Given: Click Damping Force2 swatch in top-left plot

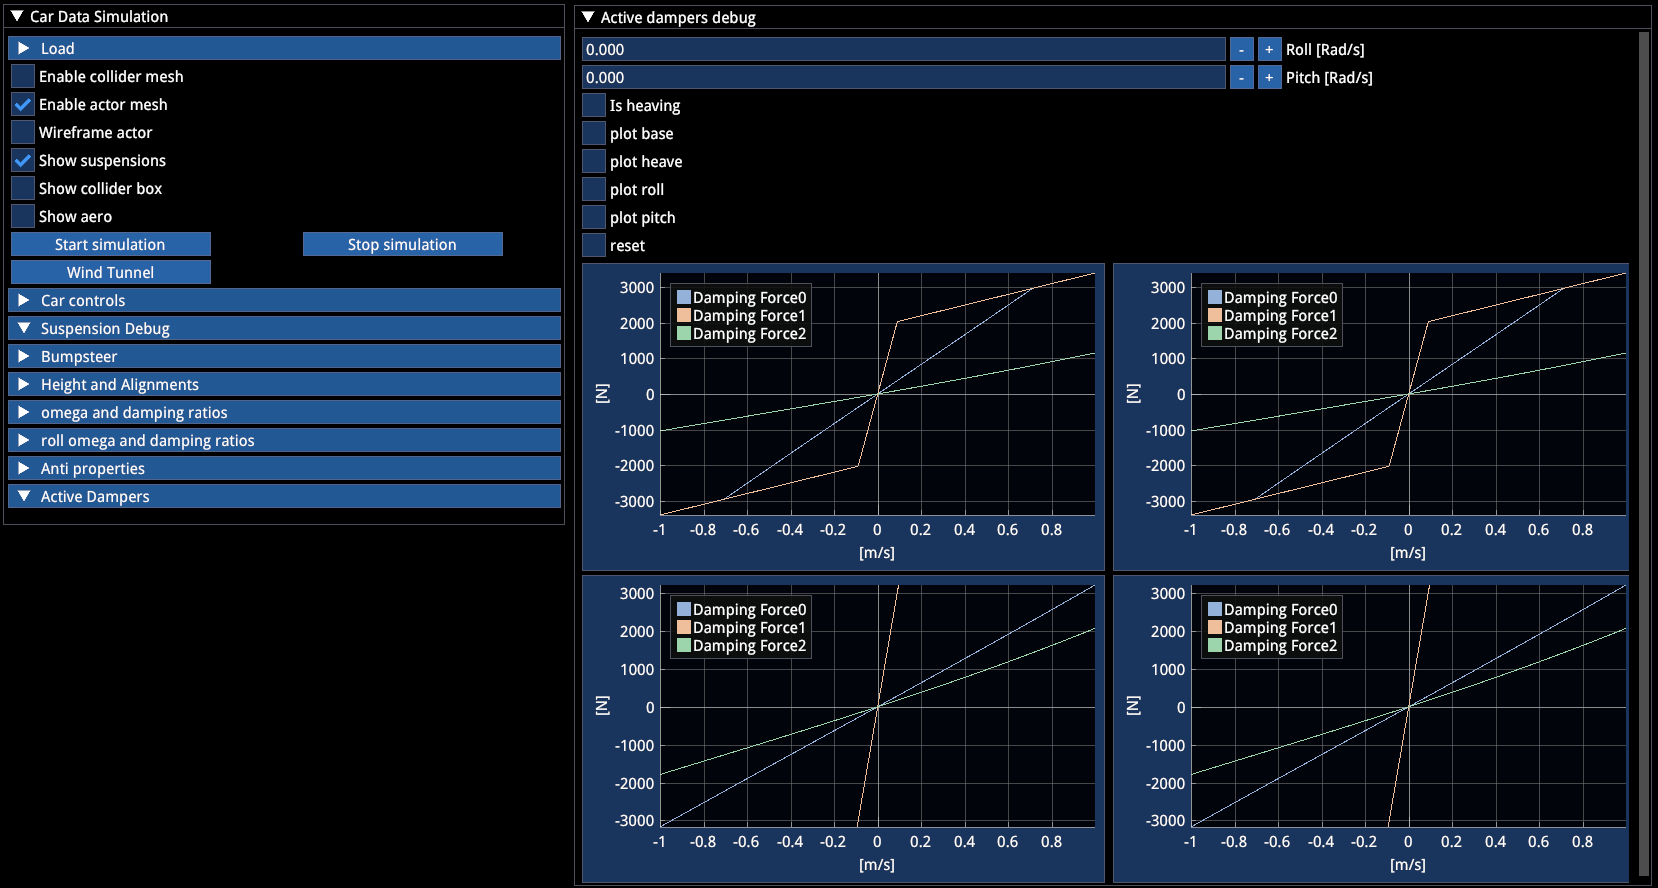Looking at the screenshot, I should 684,333.
